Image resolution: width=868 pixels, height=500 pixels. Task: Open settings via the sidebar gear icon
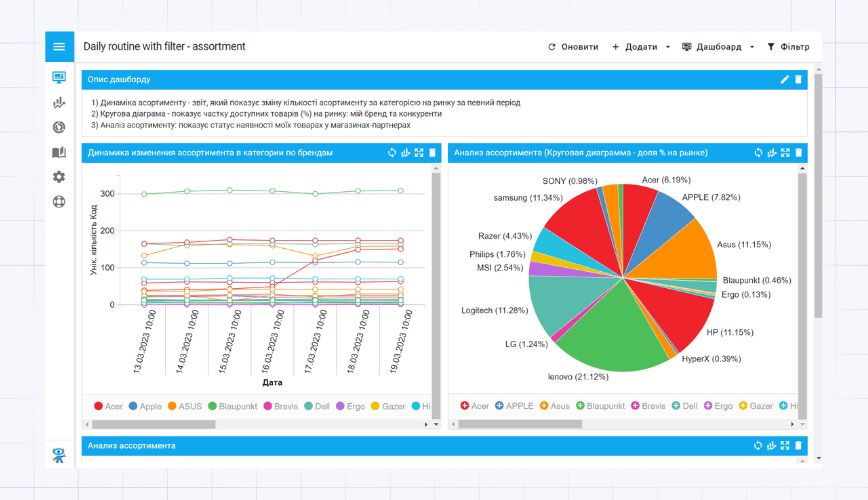tap(59, 177)
